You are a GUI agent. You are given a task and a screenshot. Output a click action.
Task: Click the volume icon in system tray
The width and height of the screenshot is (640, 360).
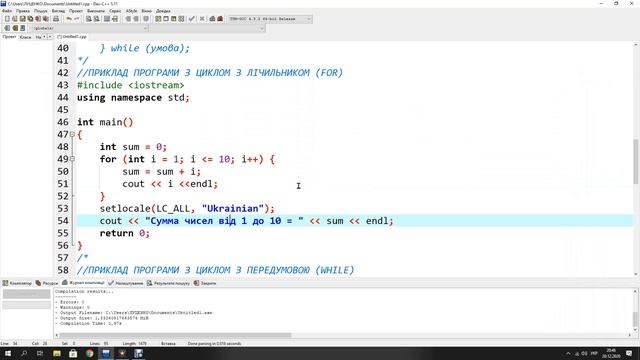pos(584,353)
